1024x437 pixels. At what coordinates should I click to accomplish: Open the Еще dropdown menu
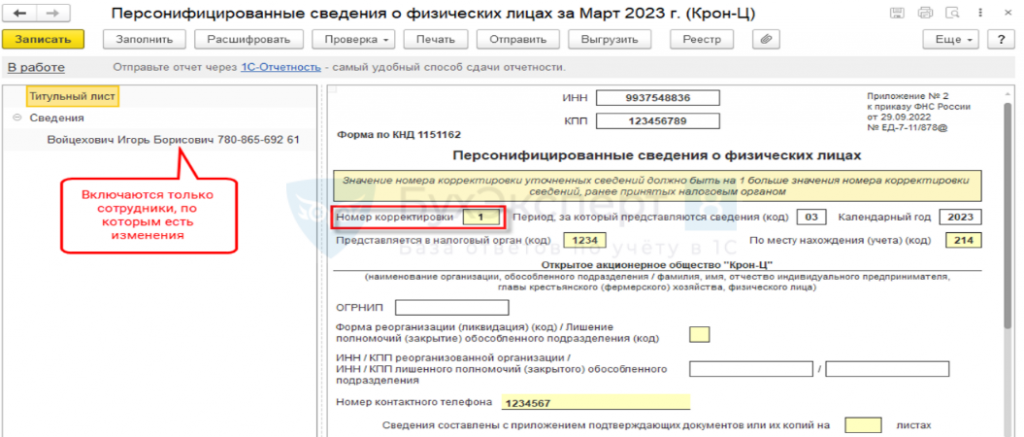click(953, 39)
